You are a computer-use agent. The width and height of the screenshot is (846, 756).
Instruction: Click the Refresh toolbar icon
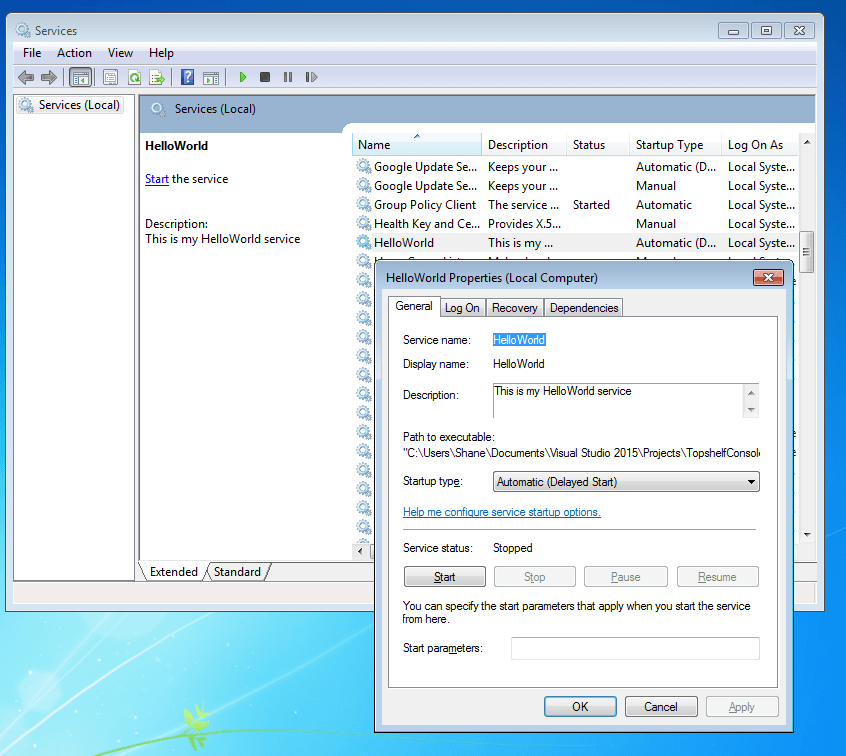(133, 77)
